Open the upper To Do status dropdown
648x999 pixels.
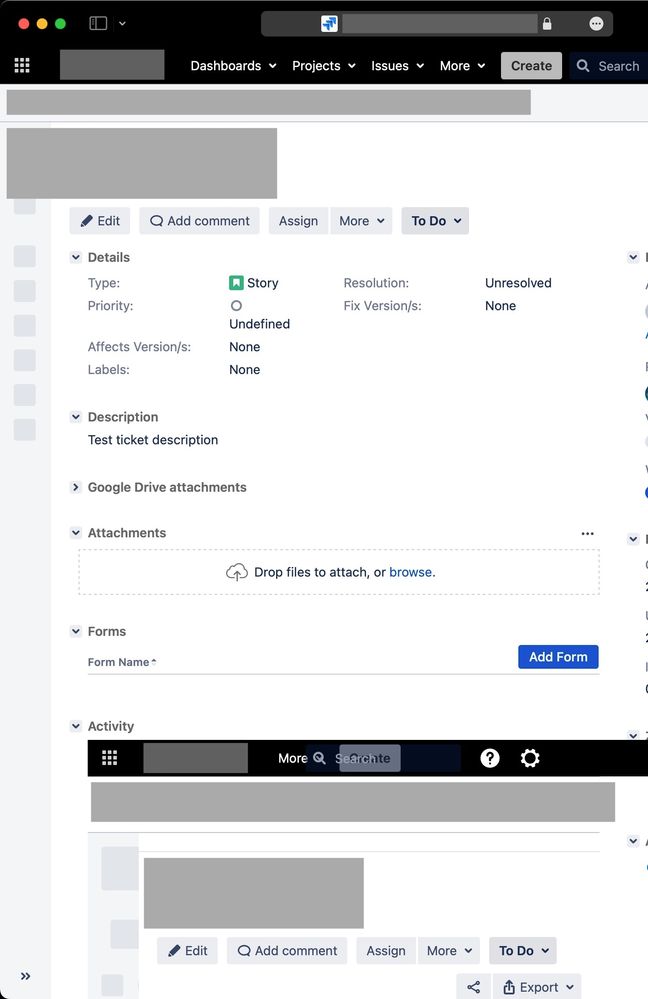435,220
